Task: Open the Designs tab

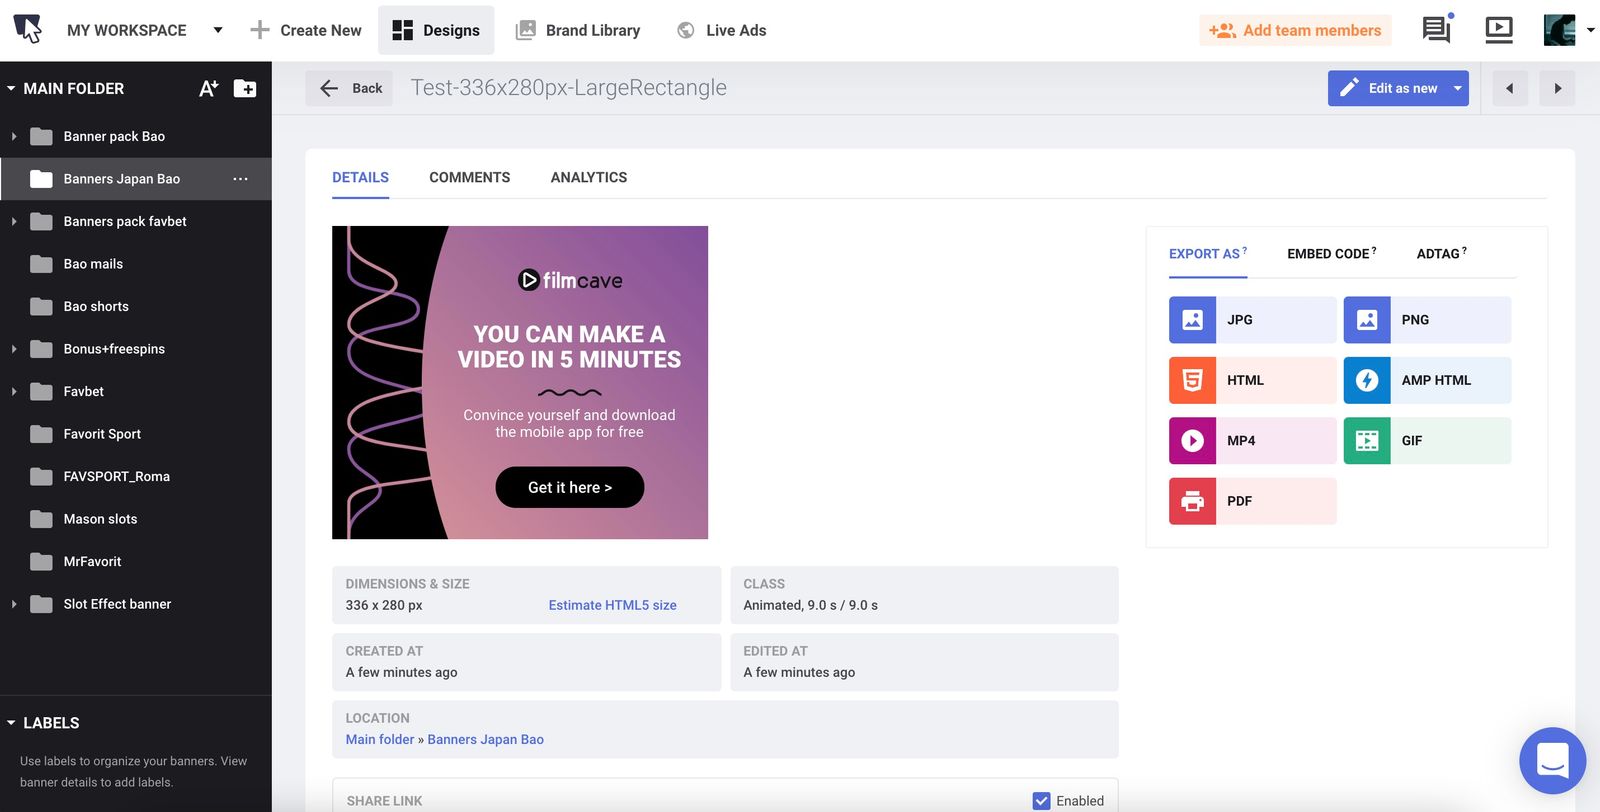Action: [436, 30]
